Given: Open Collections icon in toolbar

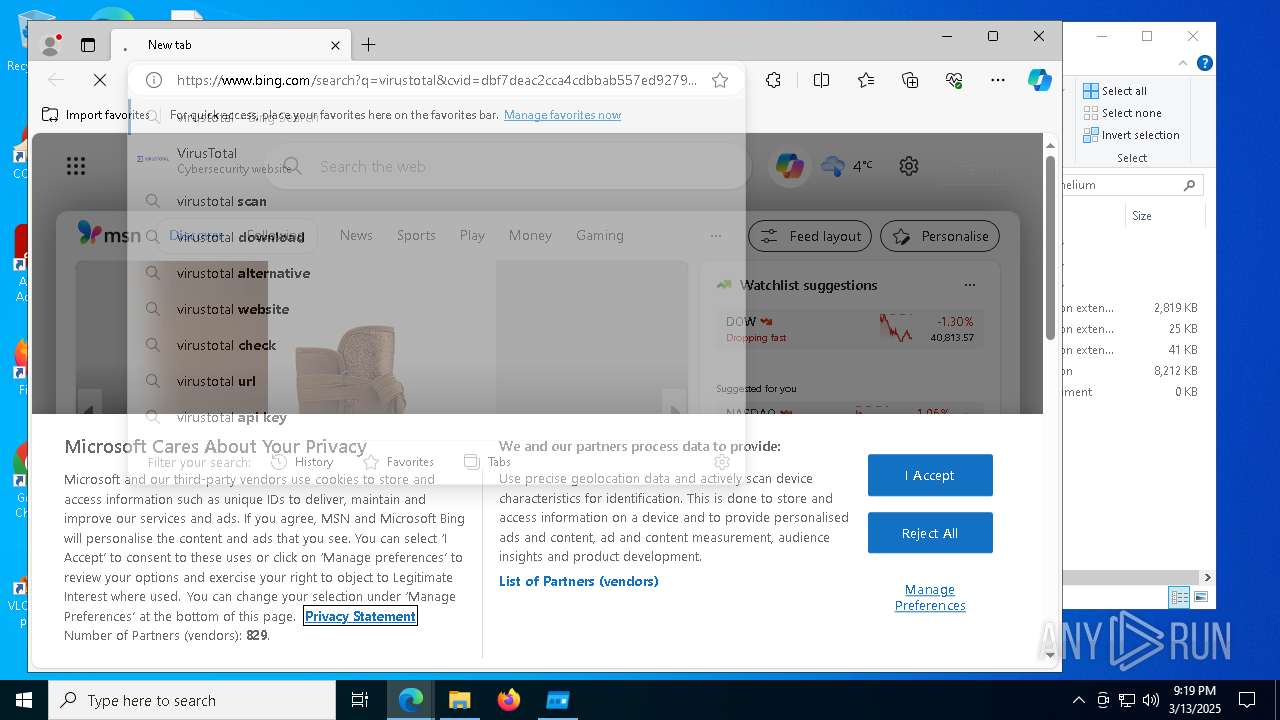Looking at the screenshot, I should (x=910, y=80).
